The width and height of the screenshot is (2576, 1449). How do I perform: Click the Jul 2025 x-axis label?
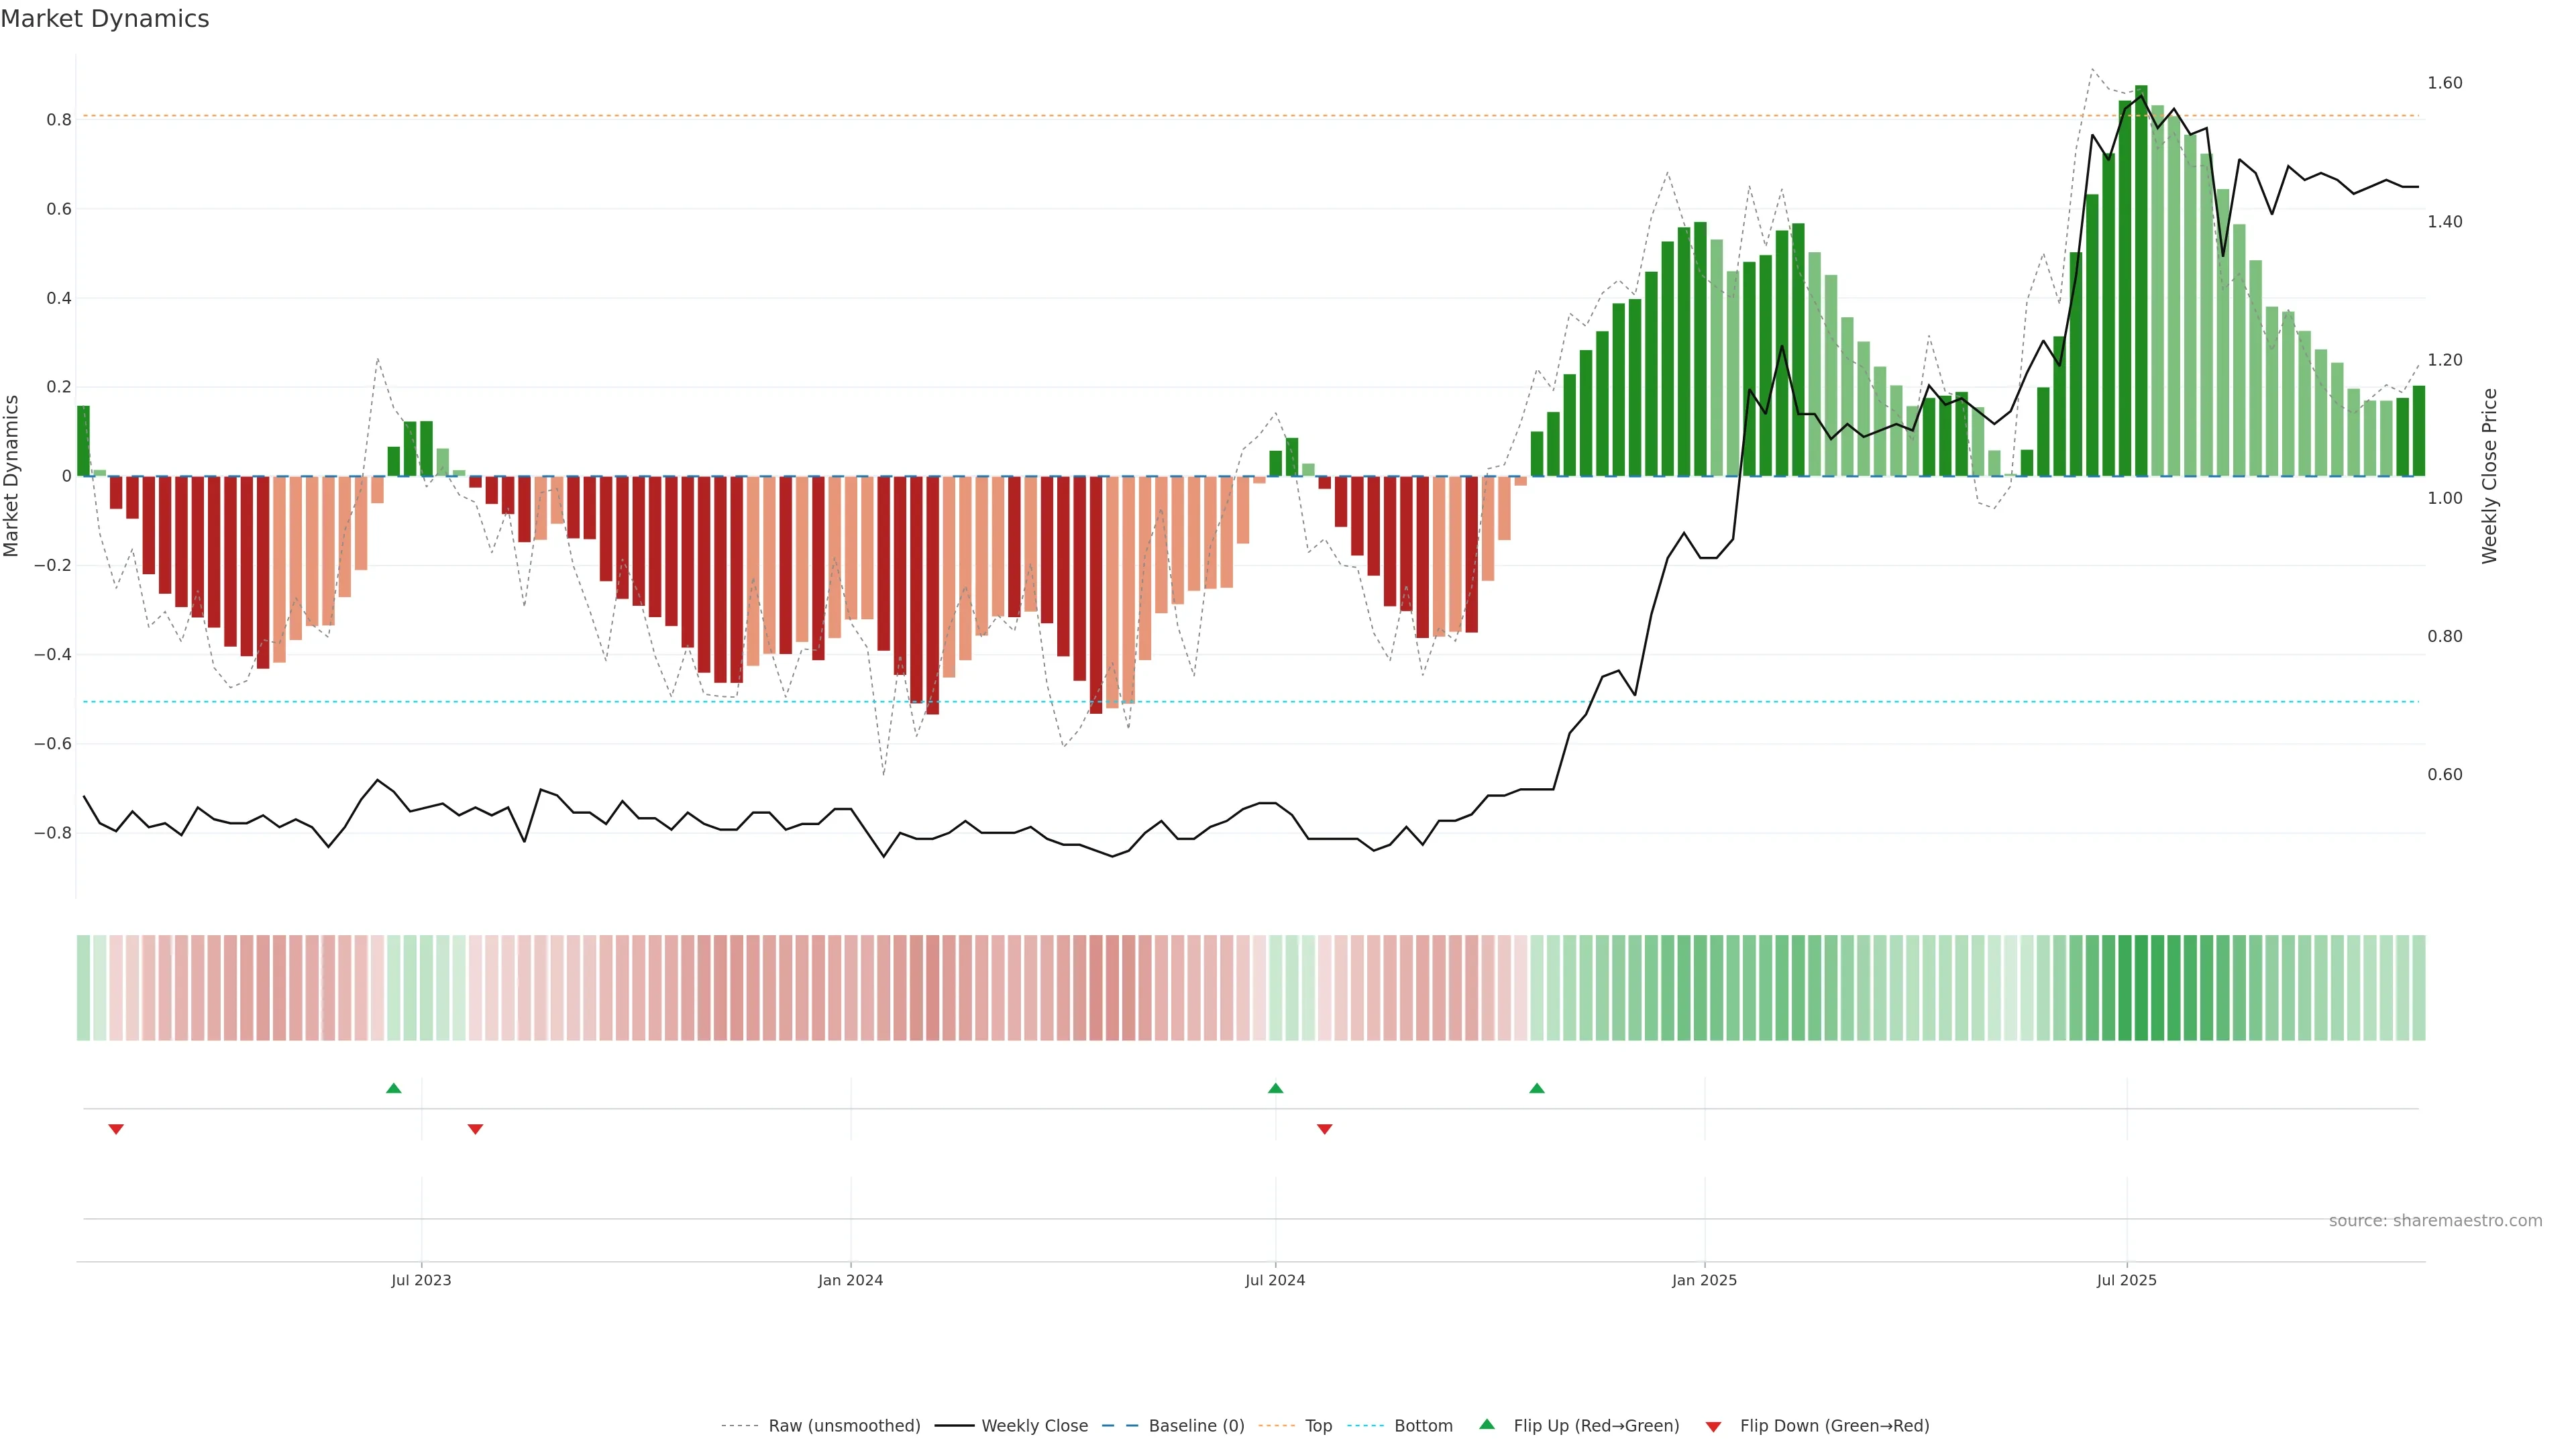(2126, 1280)
